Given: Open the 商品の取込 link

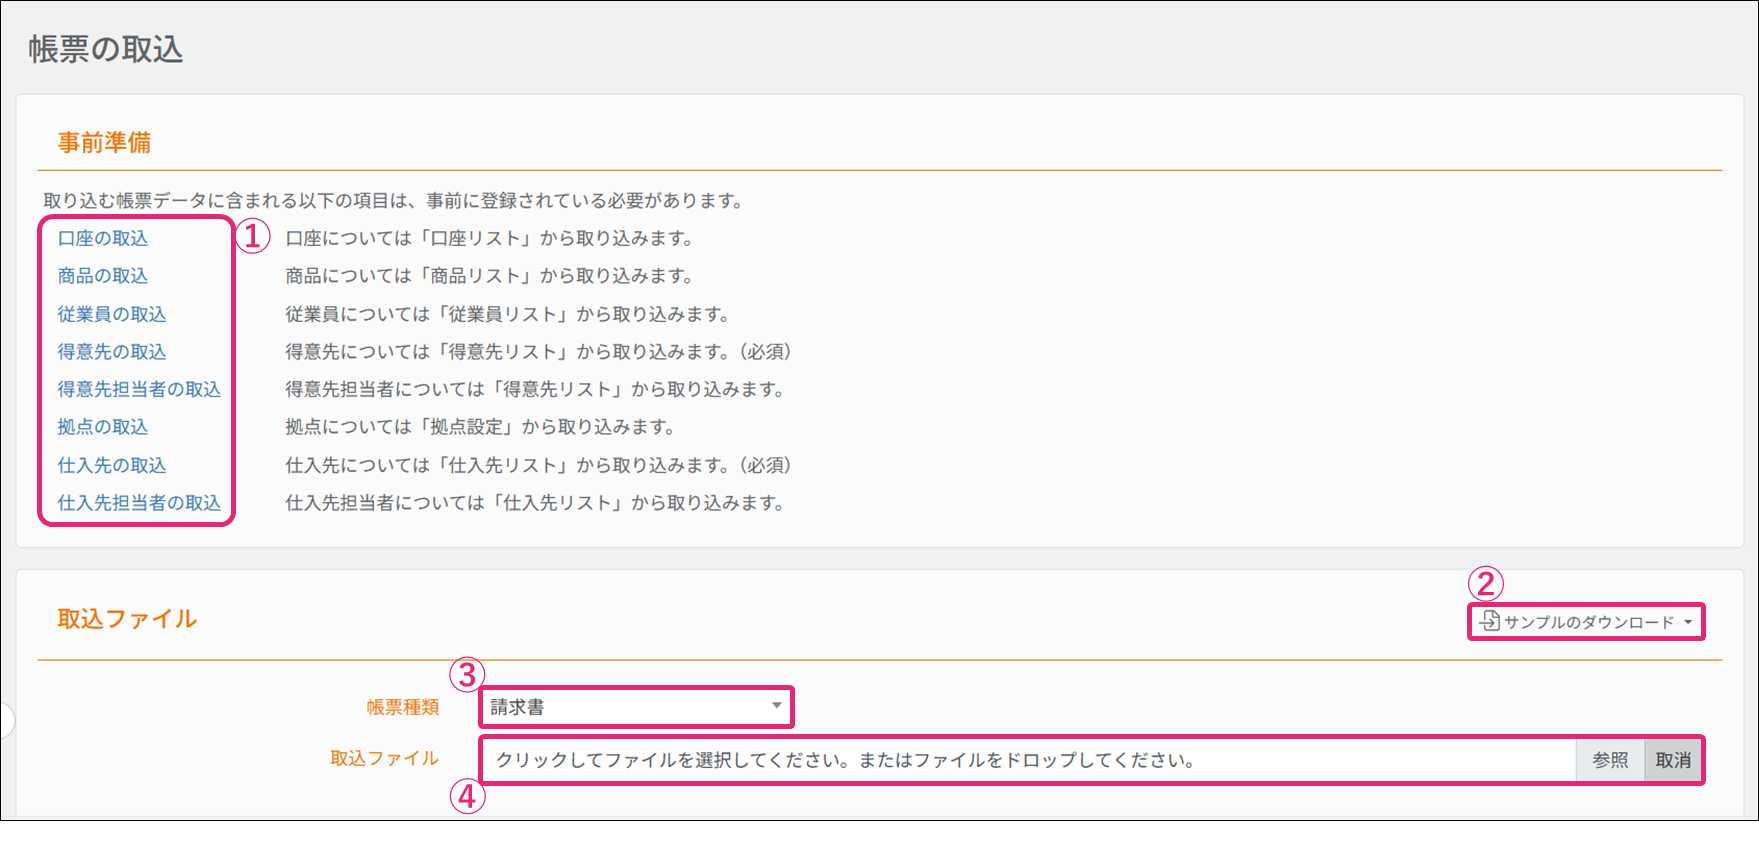Looking at the screenshot, I should click(103, 276).
